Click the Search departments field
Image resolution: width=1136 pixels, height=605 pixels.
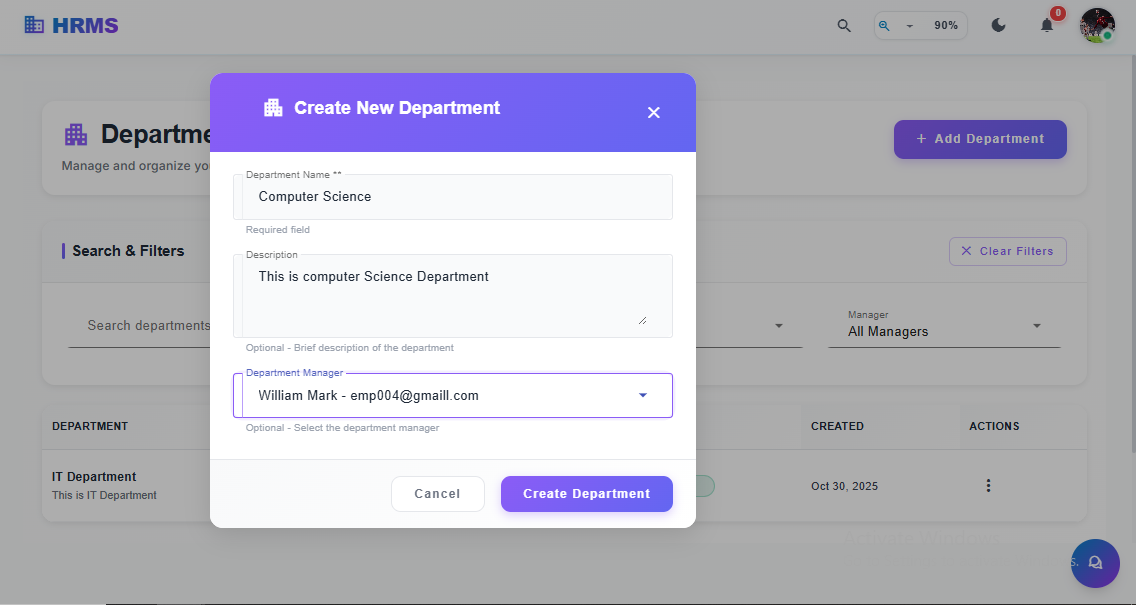coord(140,326)
